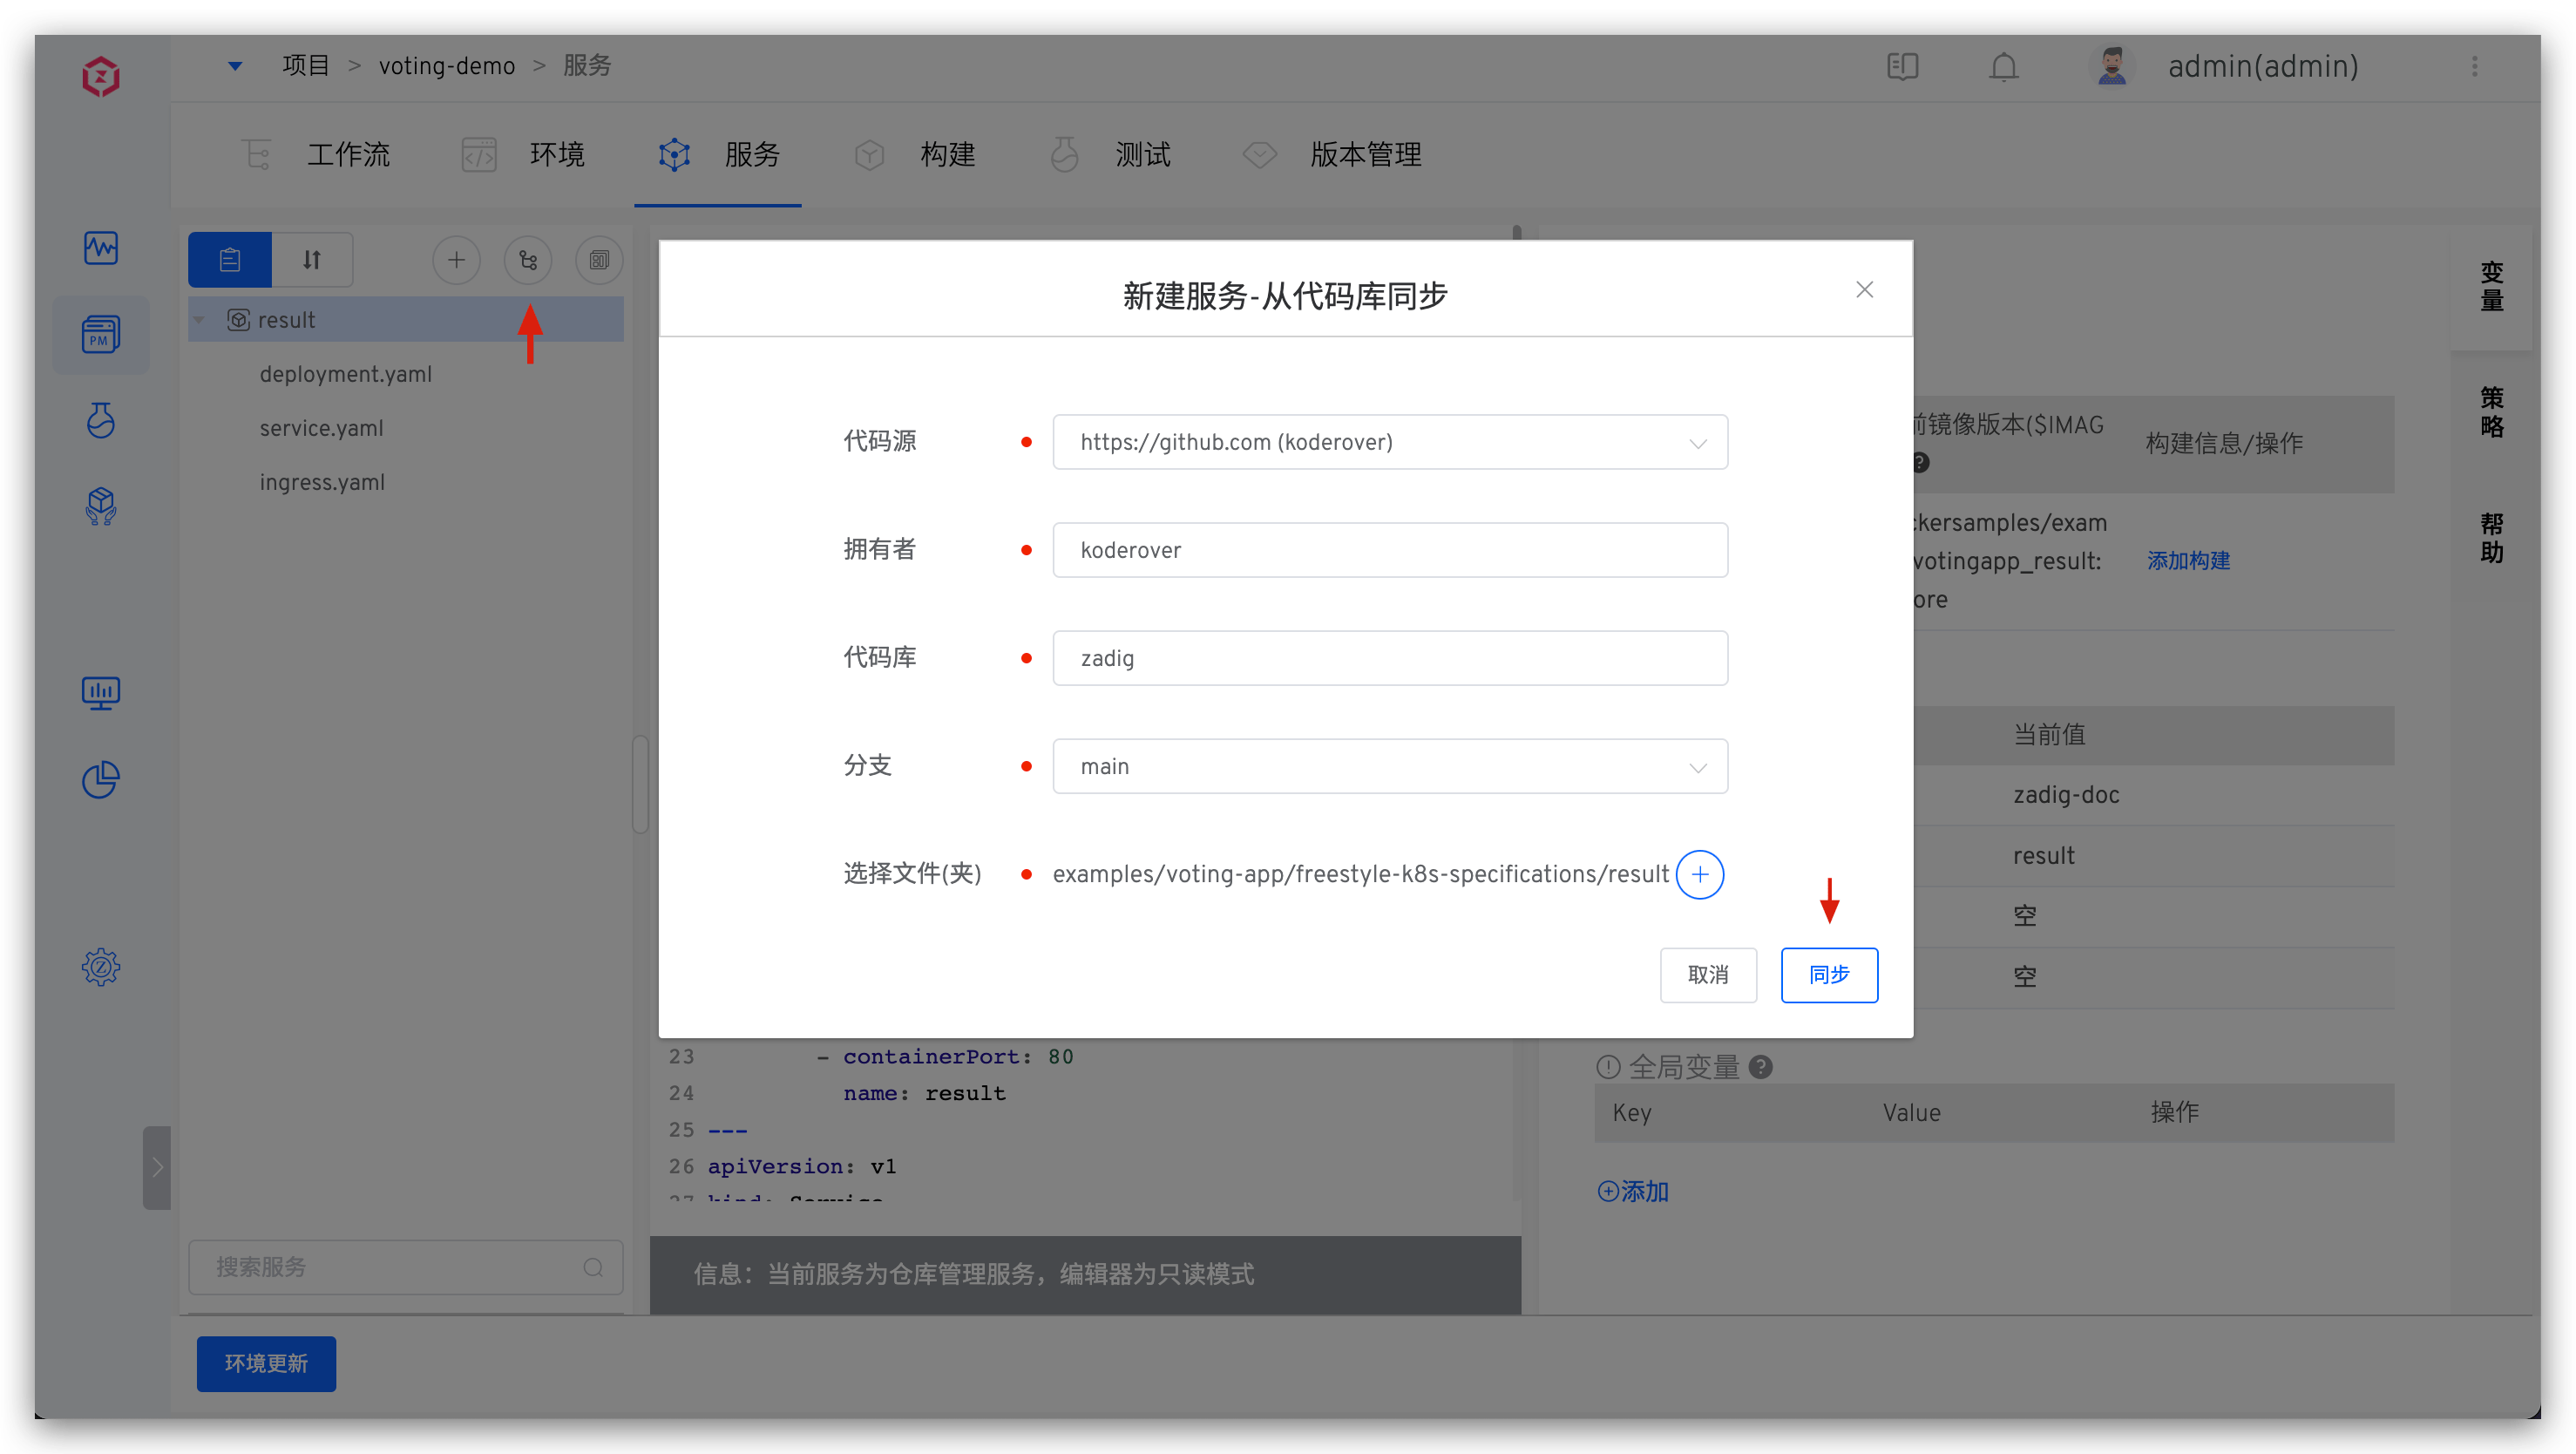
Task: Expand the collapsed left sidebar handle
Action: (x=157, y=1167)
